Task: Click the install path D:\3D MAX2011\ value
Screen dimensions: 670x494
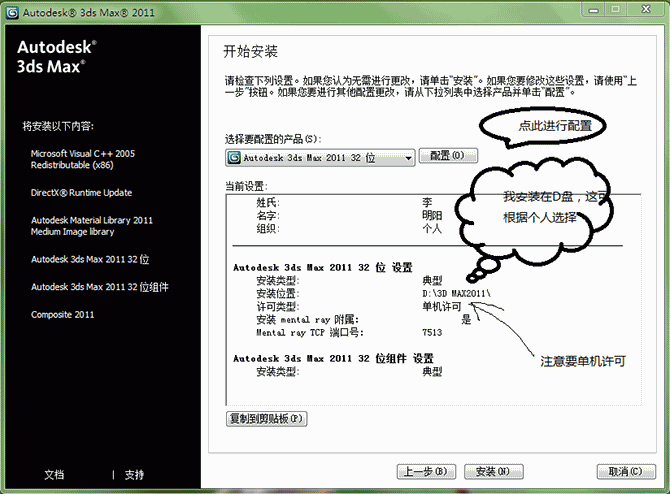Action: click(x=456, y=294)
